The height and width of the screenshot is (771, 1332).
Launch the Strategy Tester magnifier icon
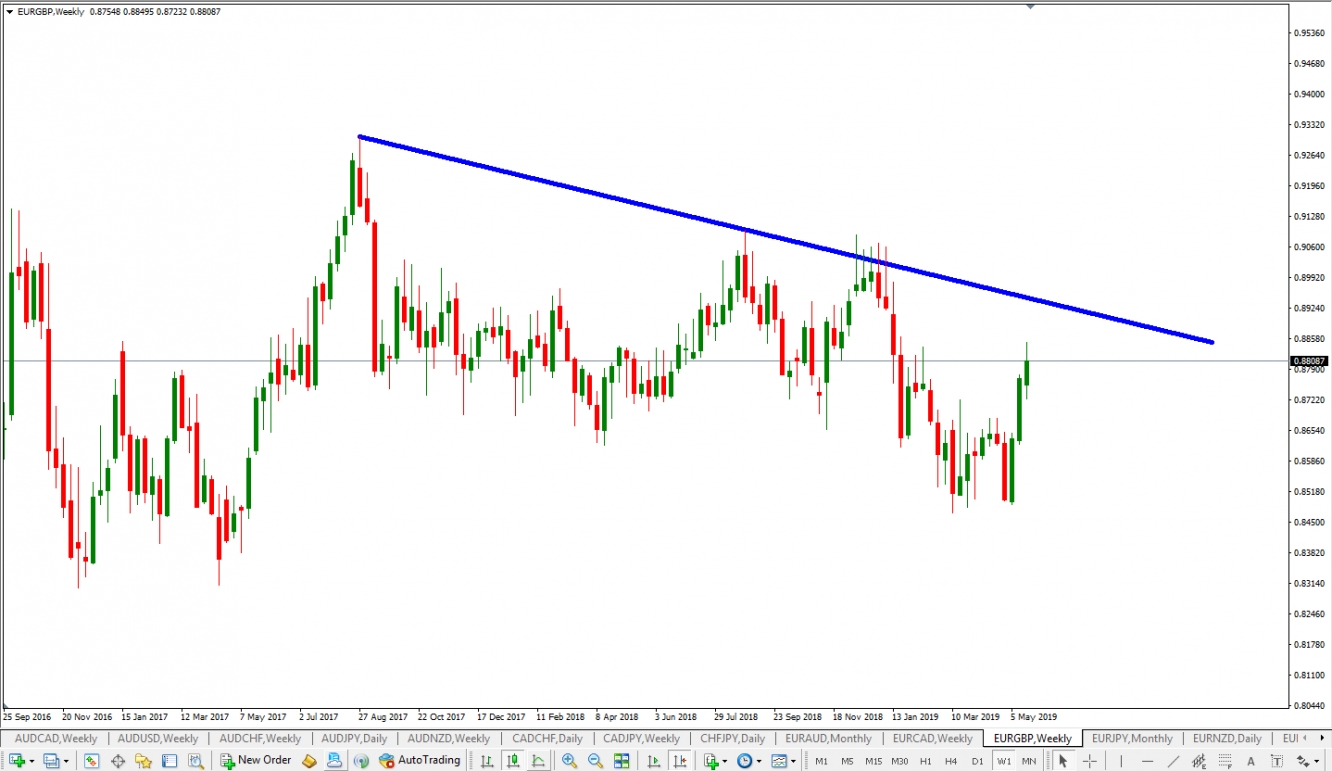[196, 761]
